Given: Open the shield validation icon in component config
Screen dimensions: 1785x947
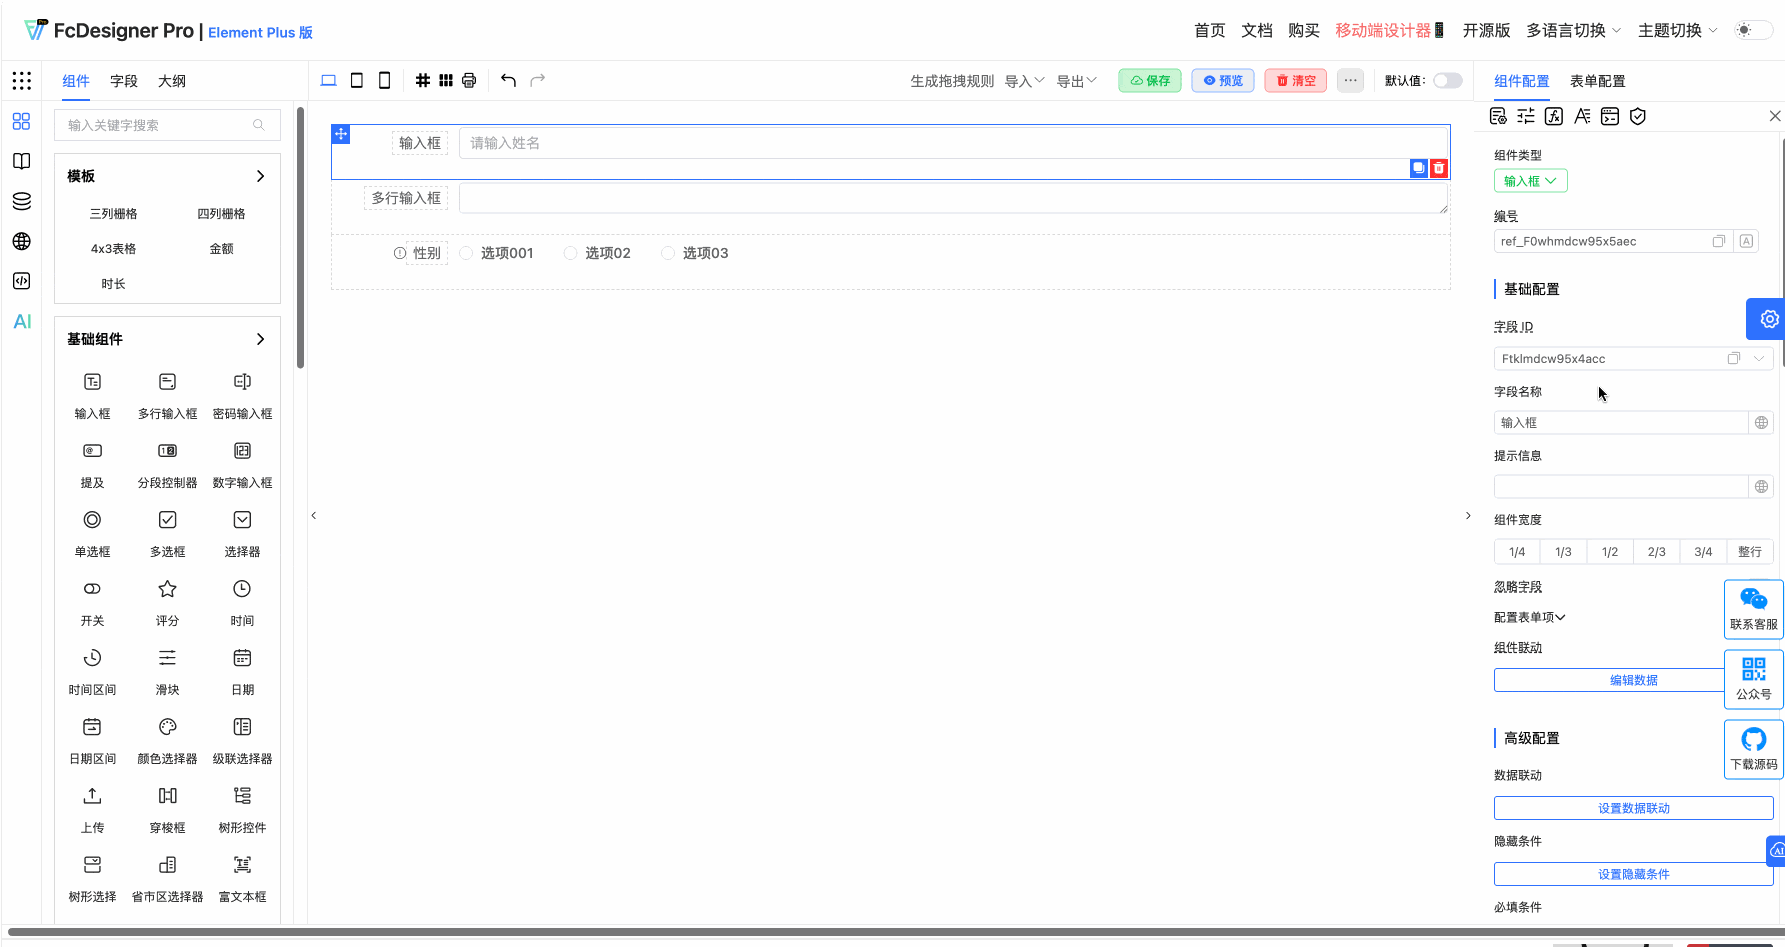Looking at the screenshot, I should coord(1637,116).
